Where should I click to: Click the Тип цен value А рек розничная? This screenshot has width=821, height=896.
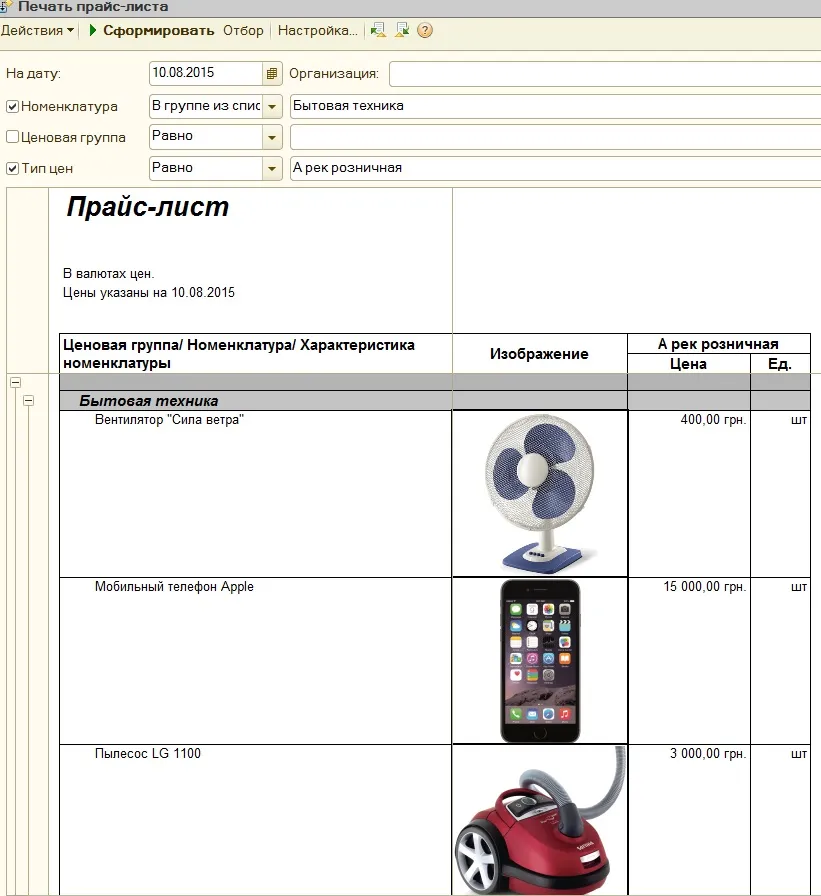(x=555, y=169)
